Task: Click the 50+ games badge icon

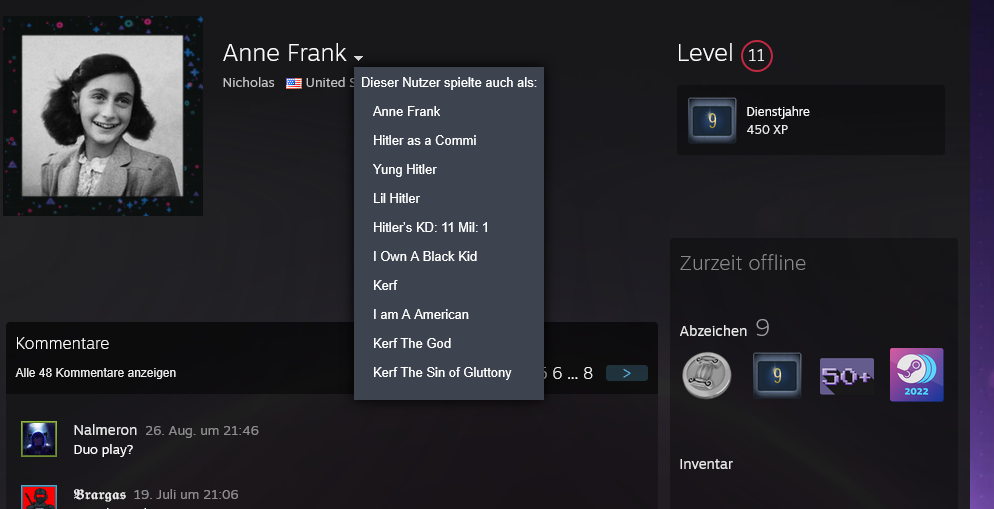Action: (x=846, y=375)
